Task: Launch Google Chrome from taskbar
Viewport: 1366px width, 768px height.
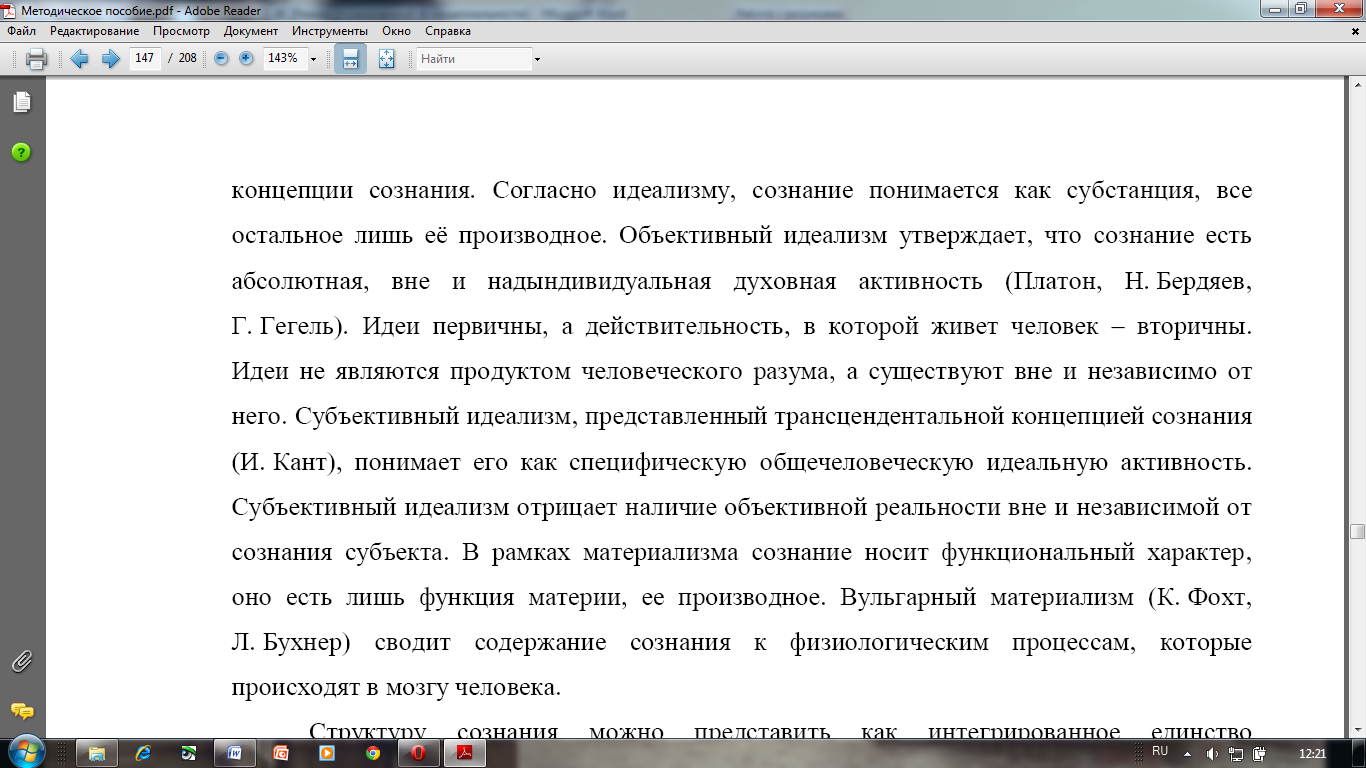Action: click(373, 753)
